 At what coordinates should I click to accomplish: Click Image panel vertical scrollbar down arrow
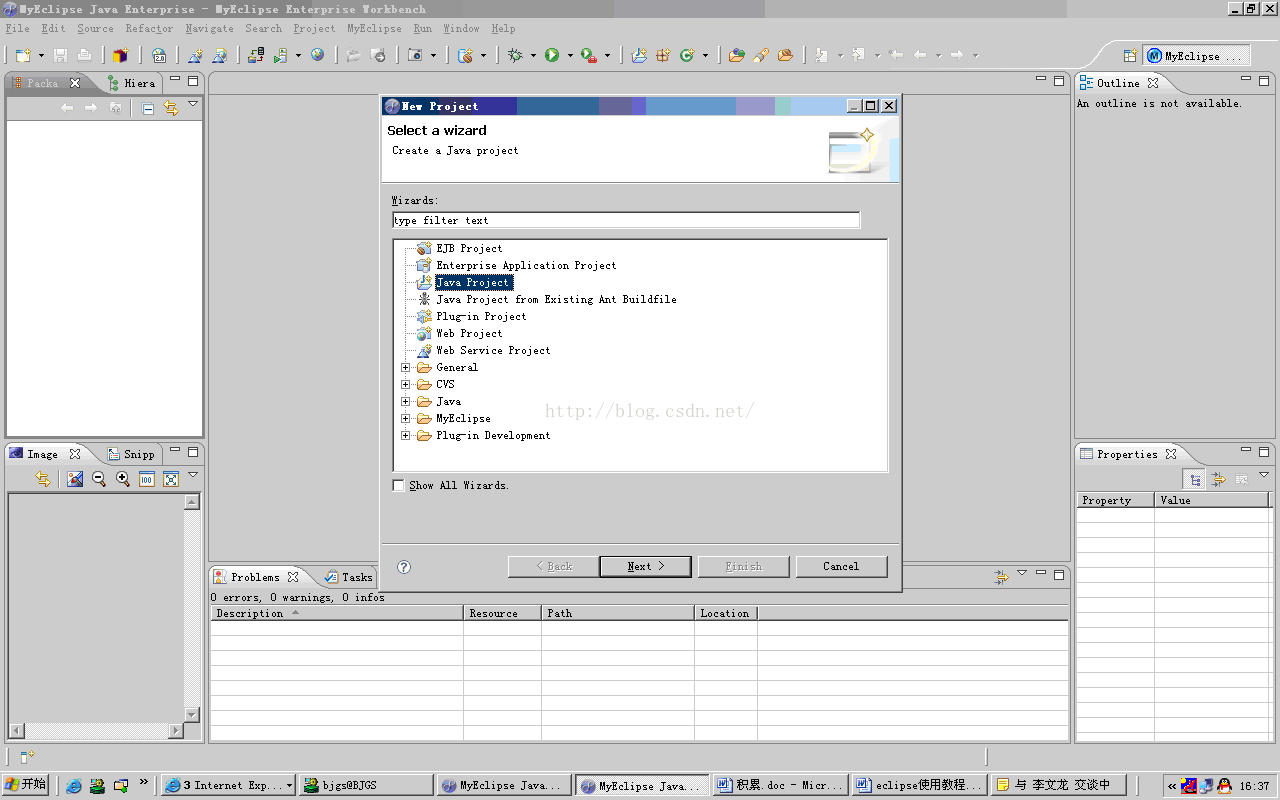pos(192,714)
